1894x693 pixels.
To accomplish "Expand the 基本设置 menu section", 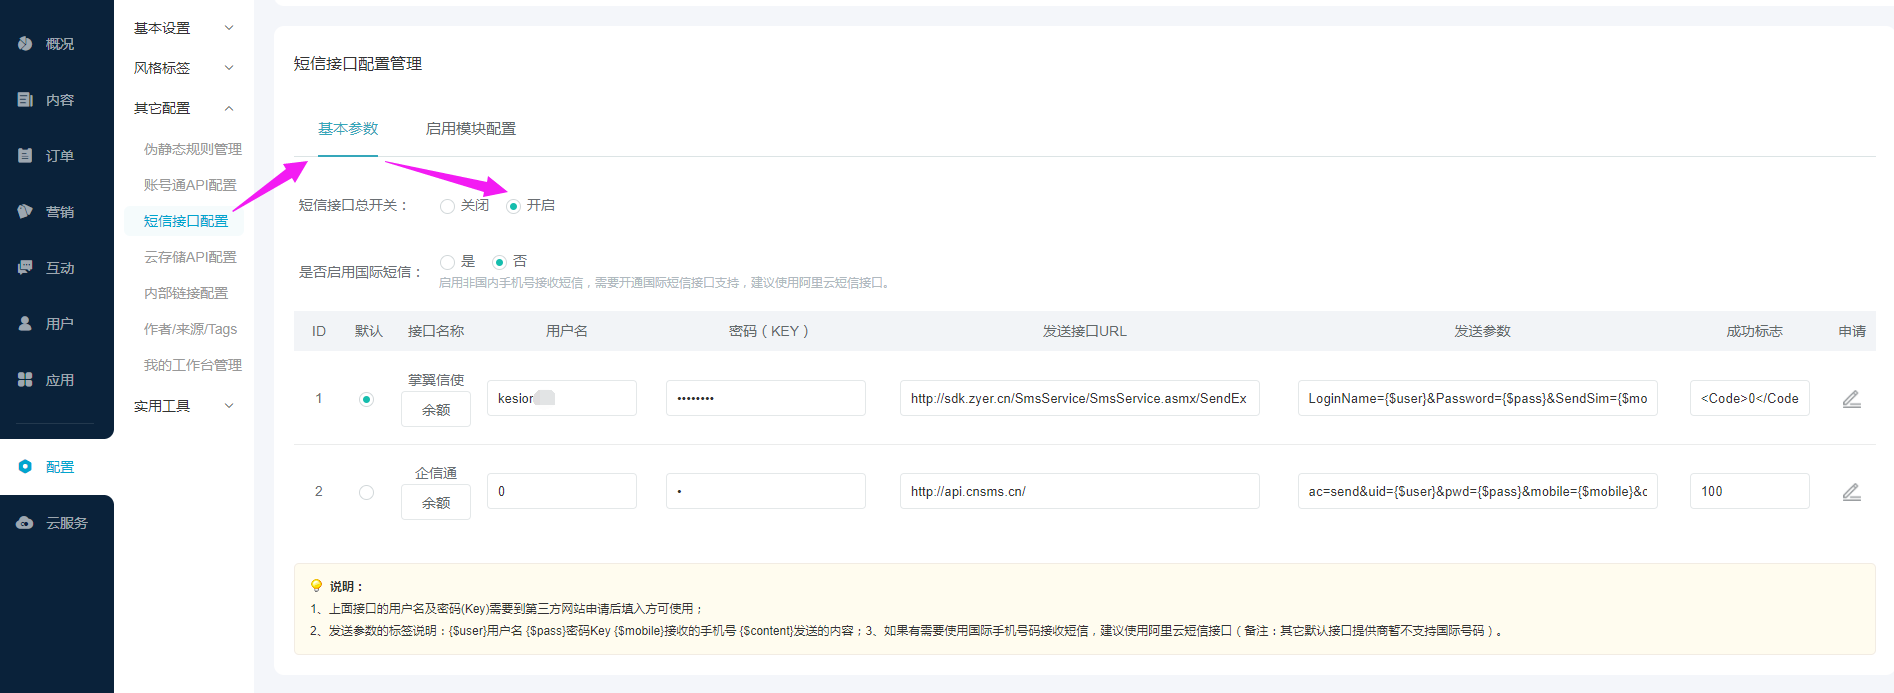I will [x=184, y=28].
